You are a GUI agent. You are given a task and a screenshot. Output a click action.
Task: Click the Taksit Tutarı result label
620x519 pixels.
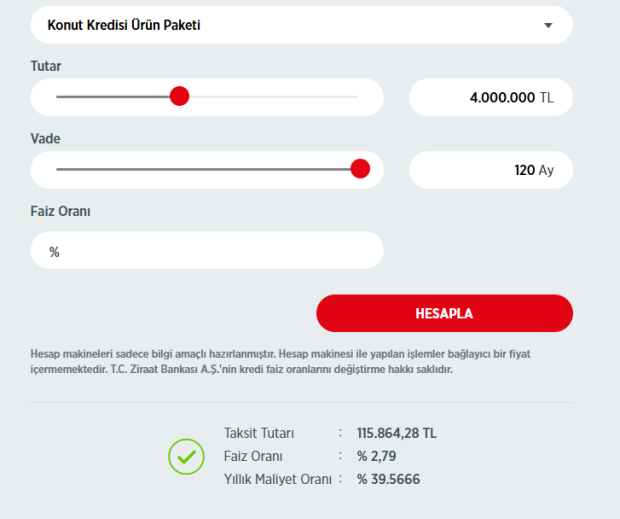(259, 434)
